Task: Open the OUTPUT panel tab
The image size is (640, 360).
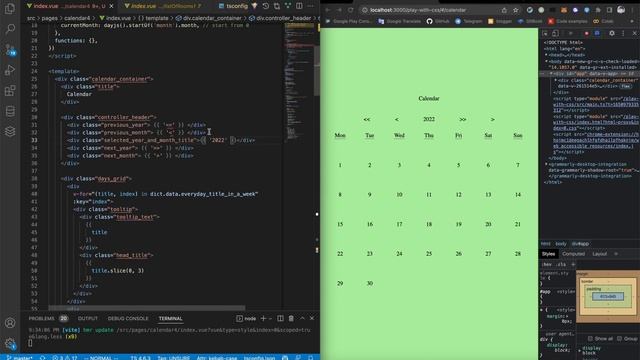Action: [88, 318]
